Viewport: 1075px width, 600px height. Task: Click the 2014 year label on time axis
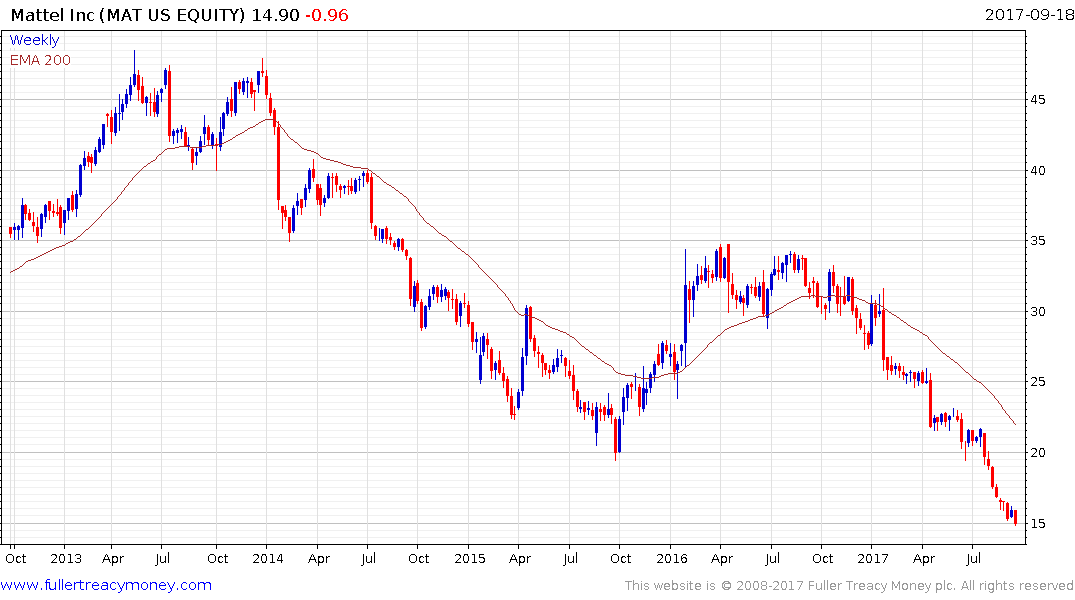[x=267, y=558]
